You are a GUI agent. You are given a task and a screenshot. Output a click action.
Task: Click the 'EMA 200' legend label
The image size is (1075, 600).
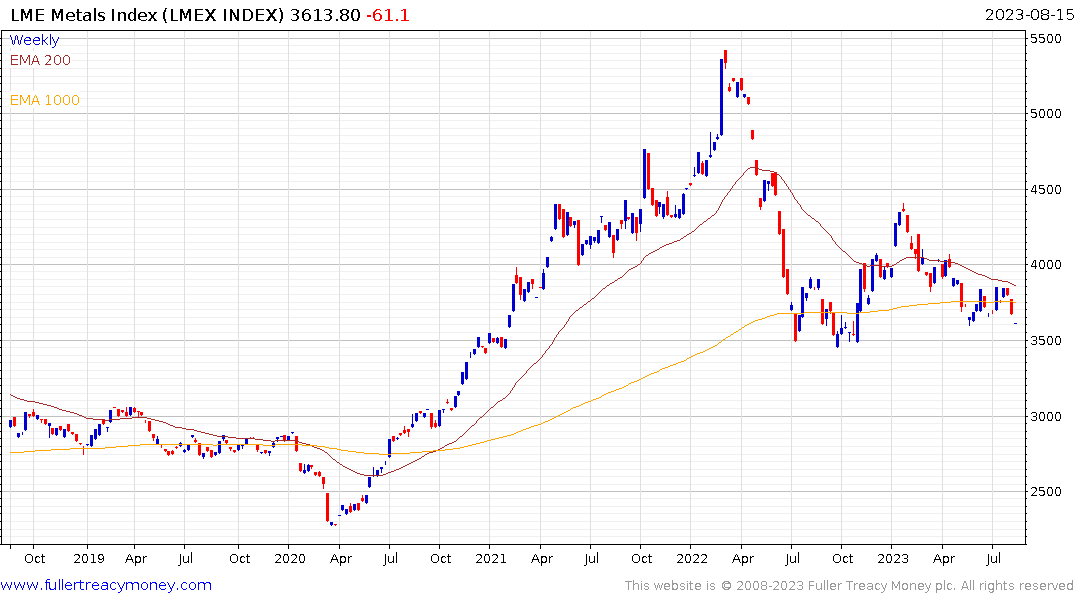point(40,60)
